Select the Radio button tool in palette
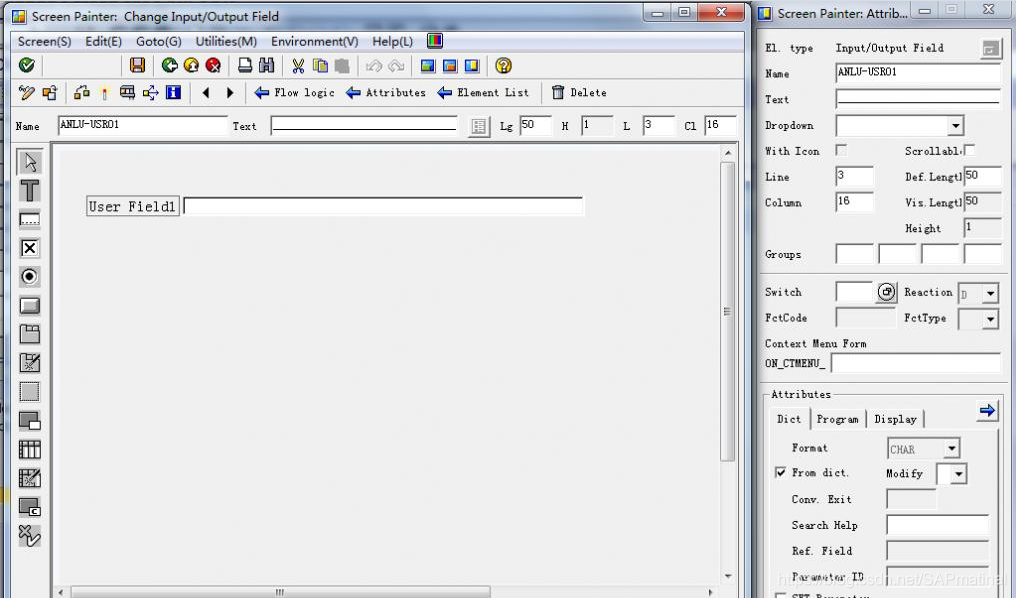This screenshot has height=598, width=1016. [29, 277]
